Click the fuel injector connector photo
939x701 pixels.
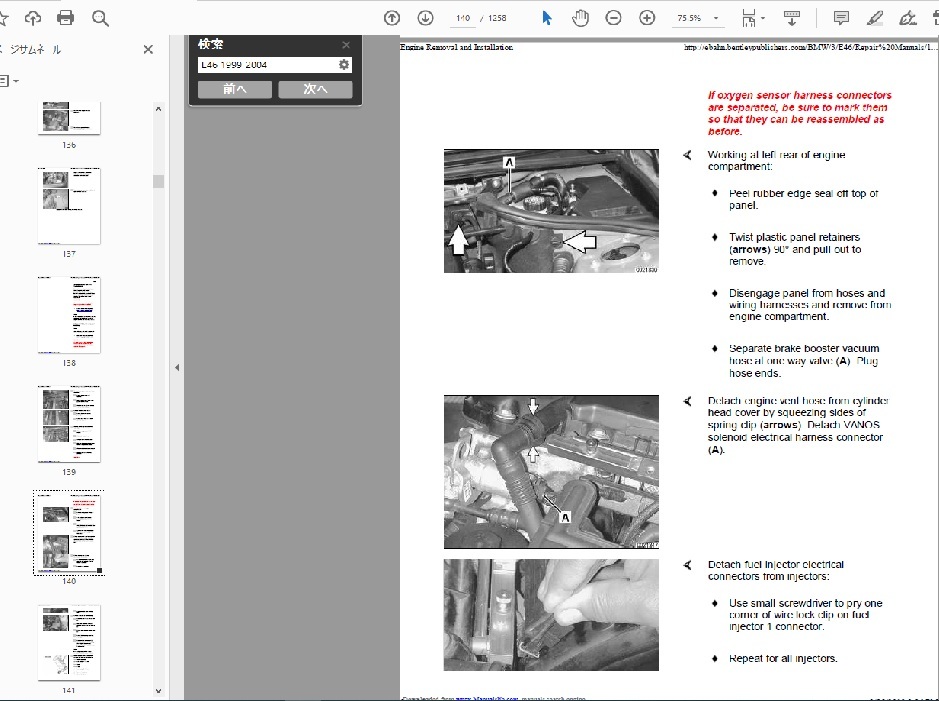point(551,615)
